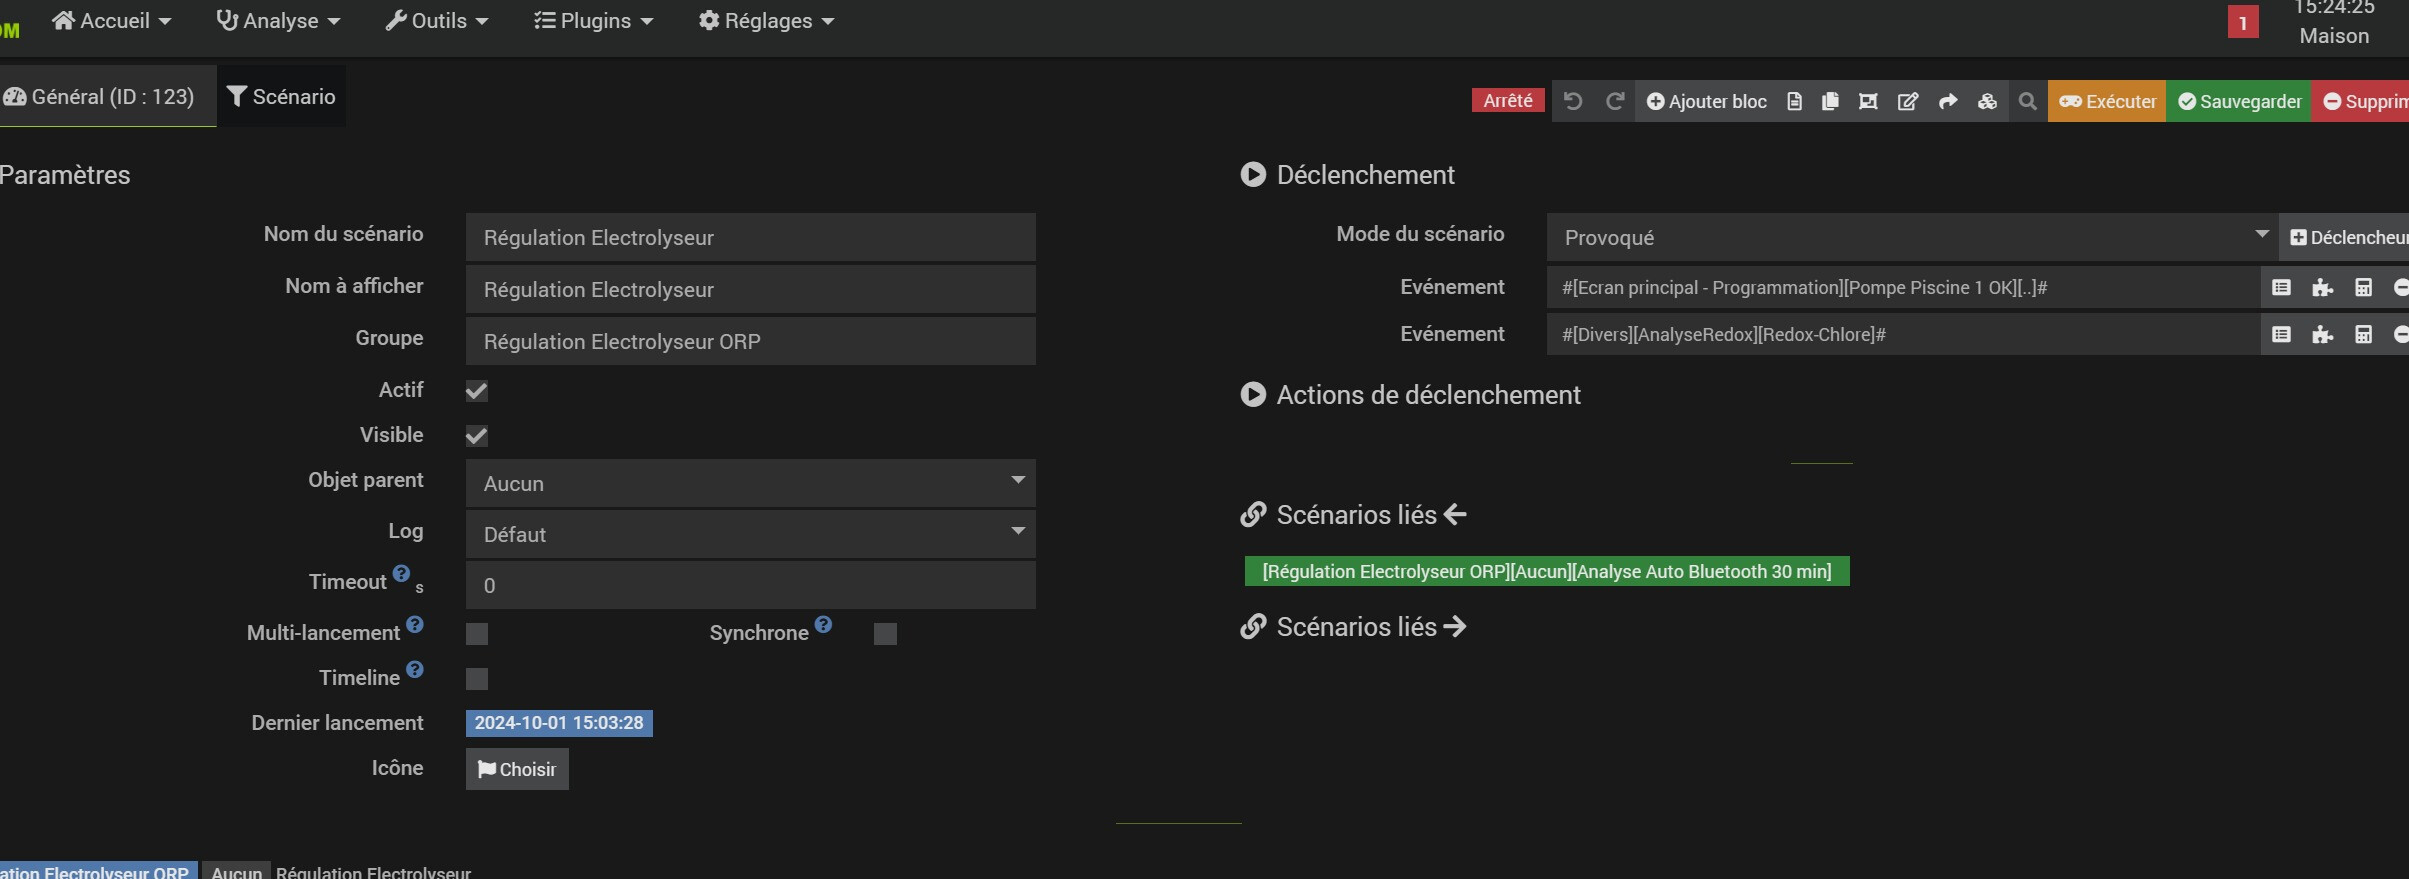
Task: Uncheck the Visible checkbox
Action: tap(477, 436)
